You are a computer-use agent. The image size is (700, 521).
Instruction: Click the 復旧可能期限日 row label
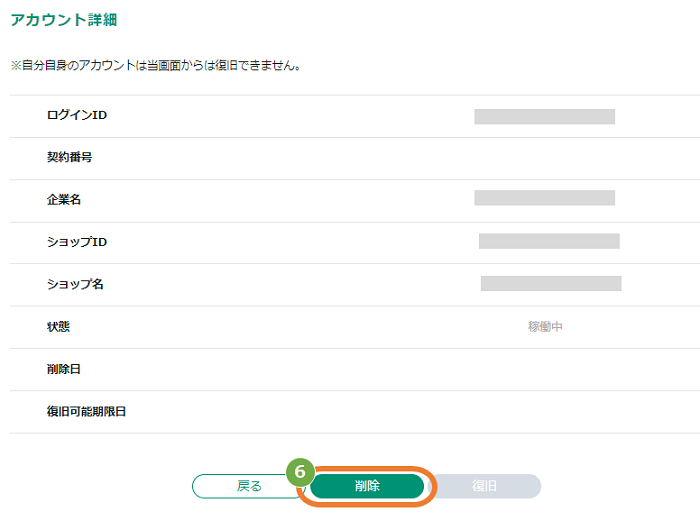(x=86, y=411)
